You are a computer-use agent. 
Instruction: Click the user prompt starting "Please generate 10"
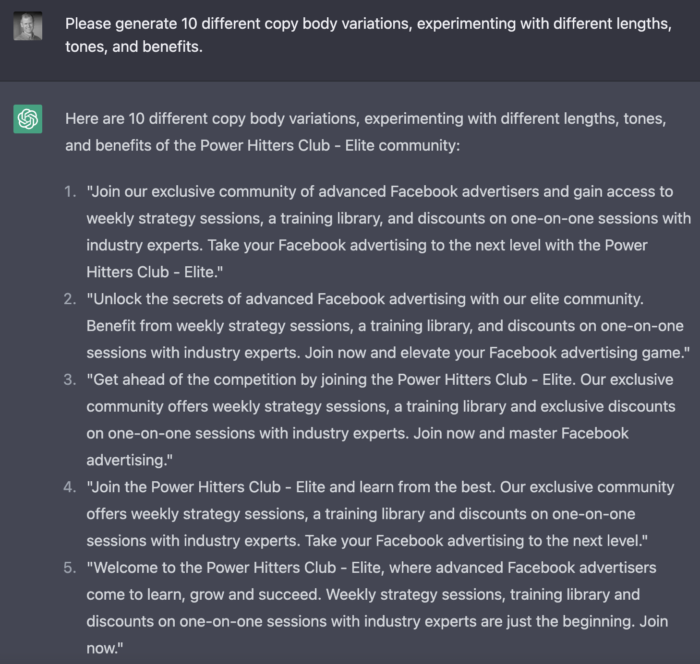tap(368, 35)
